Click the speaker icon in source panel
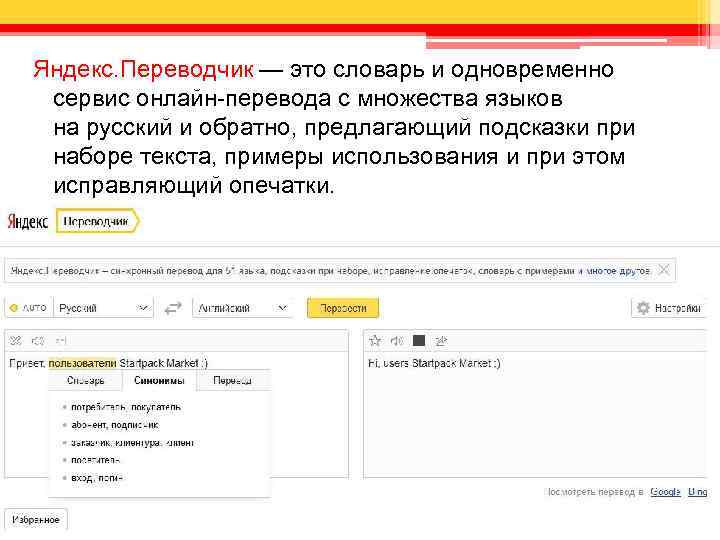 coord(38,341)
